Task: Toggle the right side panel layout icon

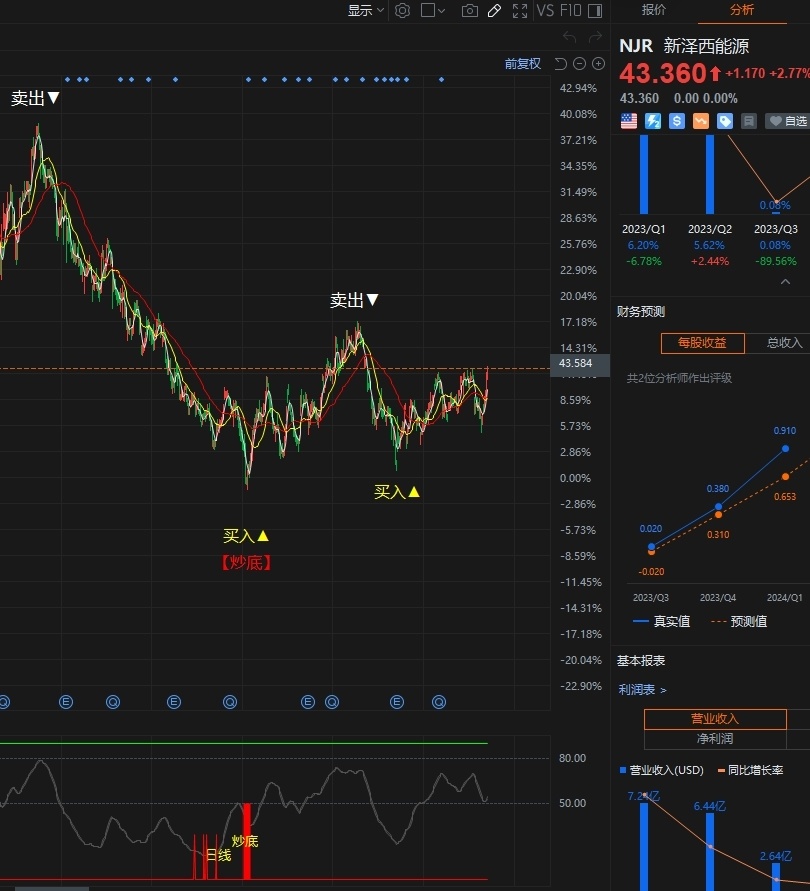Action: 595,10
